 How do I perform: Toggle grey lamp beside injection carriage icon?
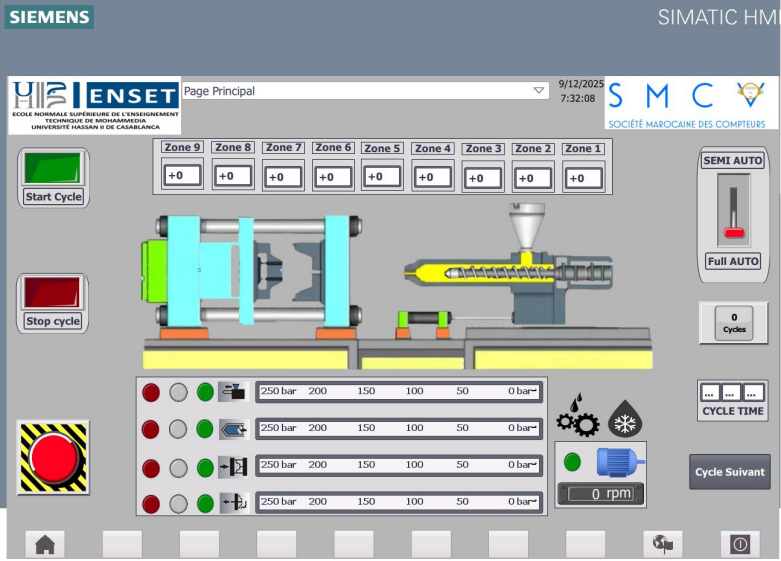point(178,392)
